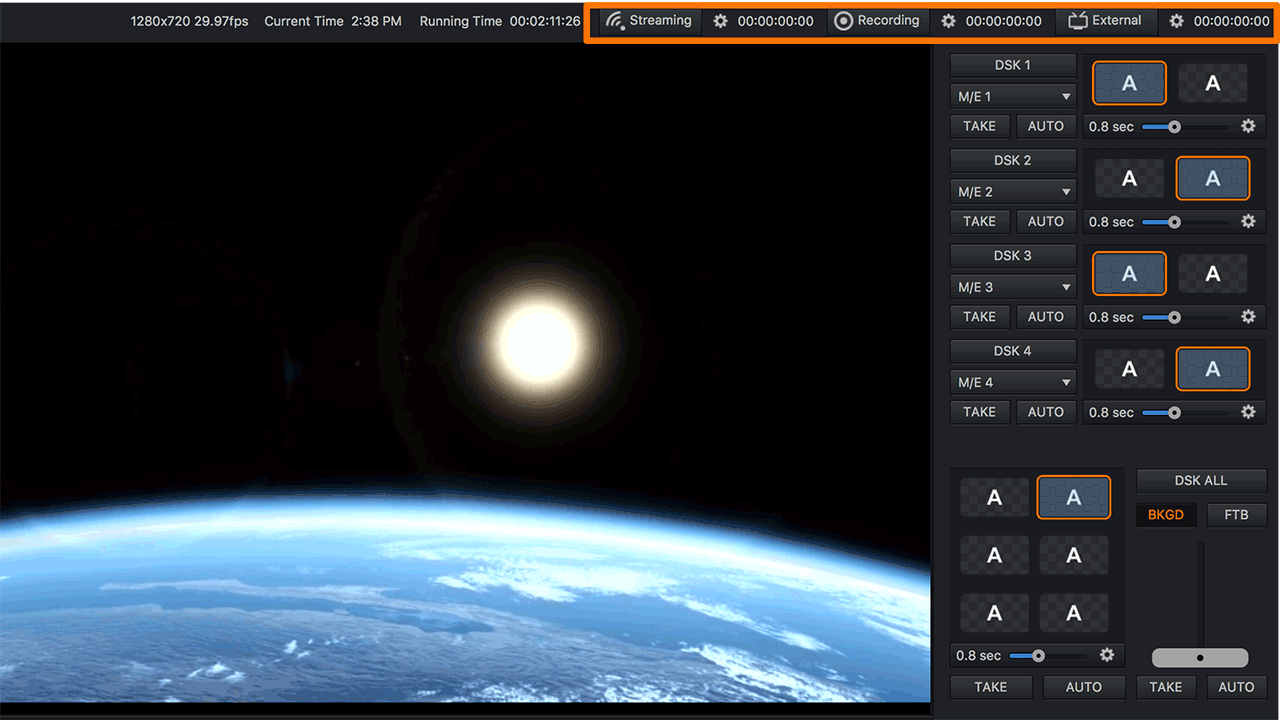Click the DSK 1 button
Screen dimensions: 1280x720
coord(1013,65)
